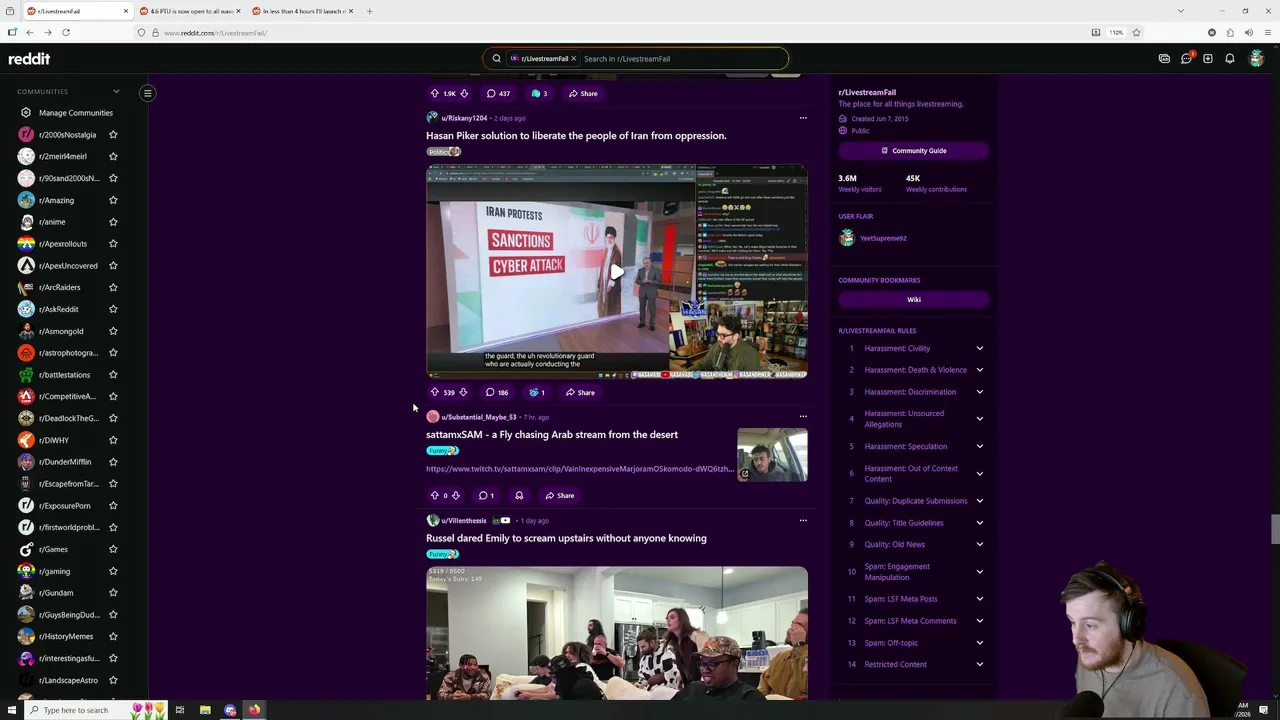The width and height of the screenshot is (1280, 720).
Task: Expand rule 1 Harassment: Civility
Action: [979, 348]
